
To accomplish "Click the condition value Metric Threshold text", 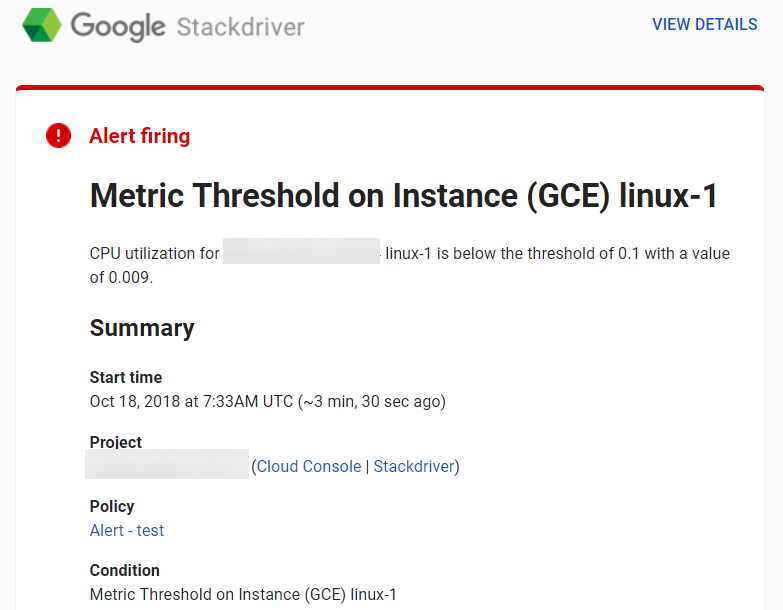I will click(x=243, y=595).
